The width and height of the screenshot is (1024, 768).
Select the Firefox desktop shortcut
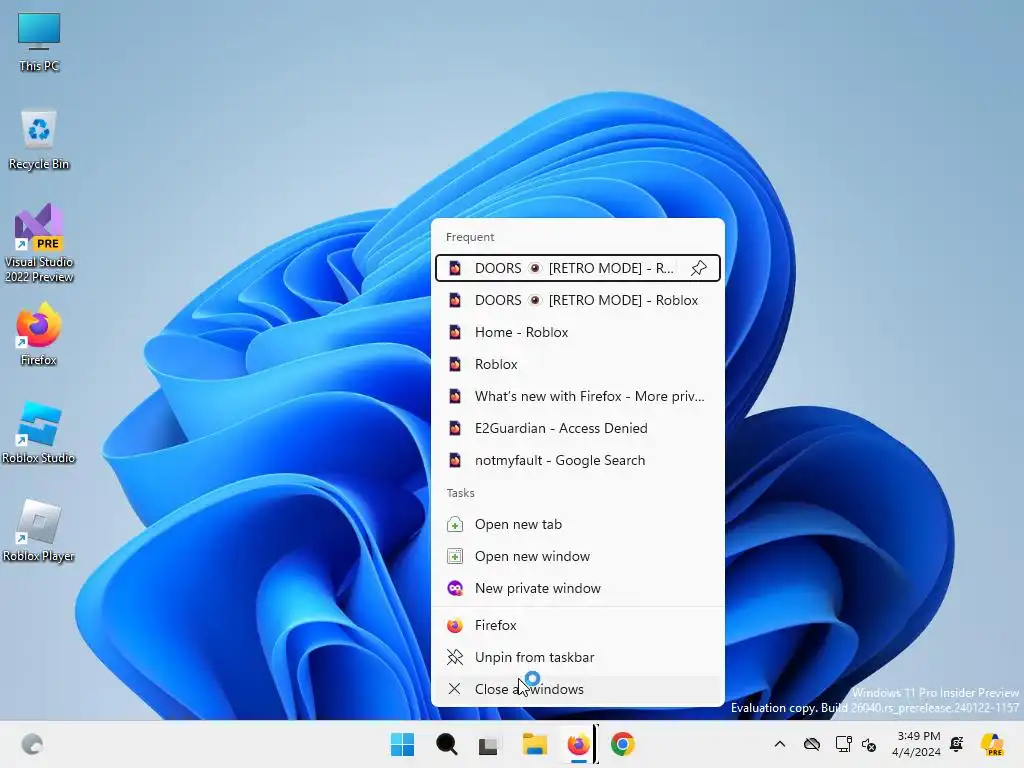coord(39,334)
